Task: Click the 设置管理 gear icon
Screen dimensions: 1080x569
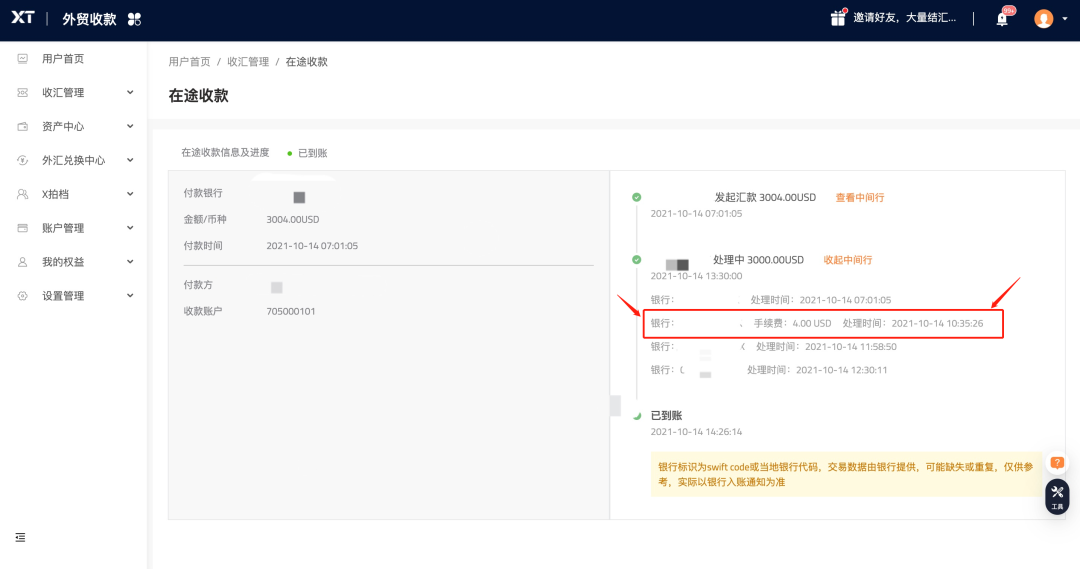Action: click(x=23, y=296)
